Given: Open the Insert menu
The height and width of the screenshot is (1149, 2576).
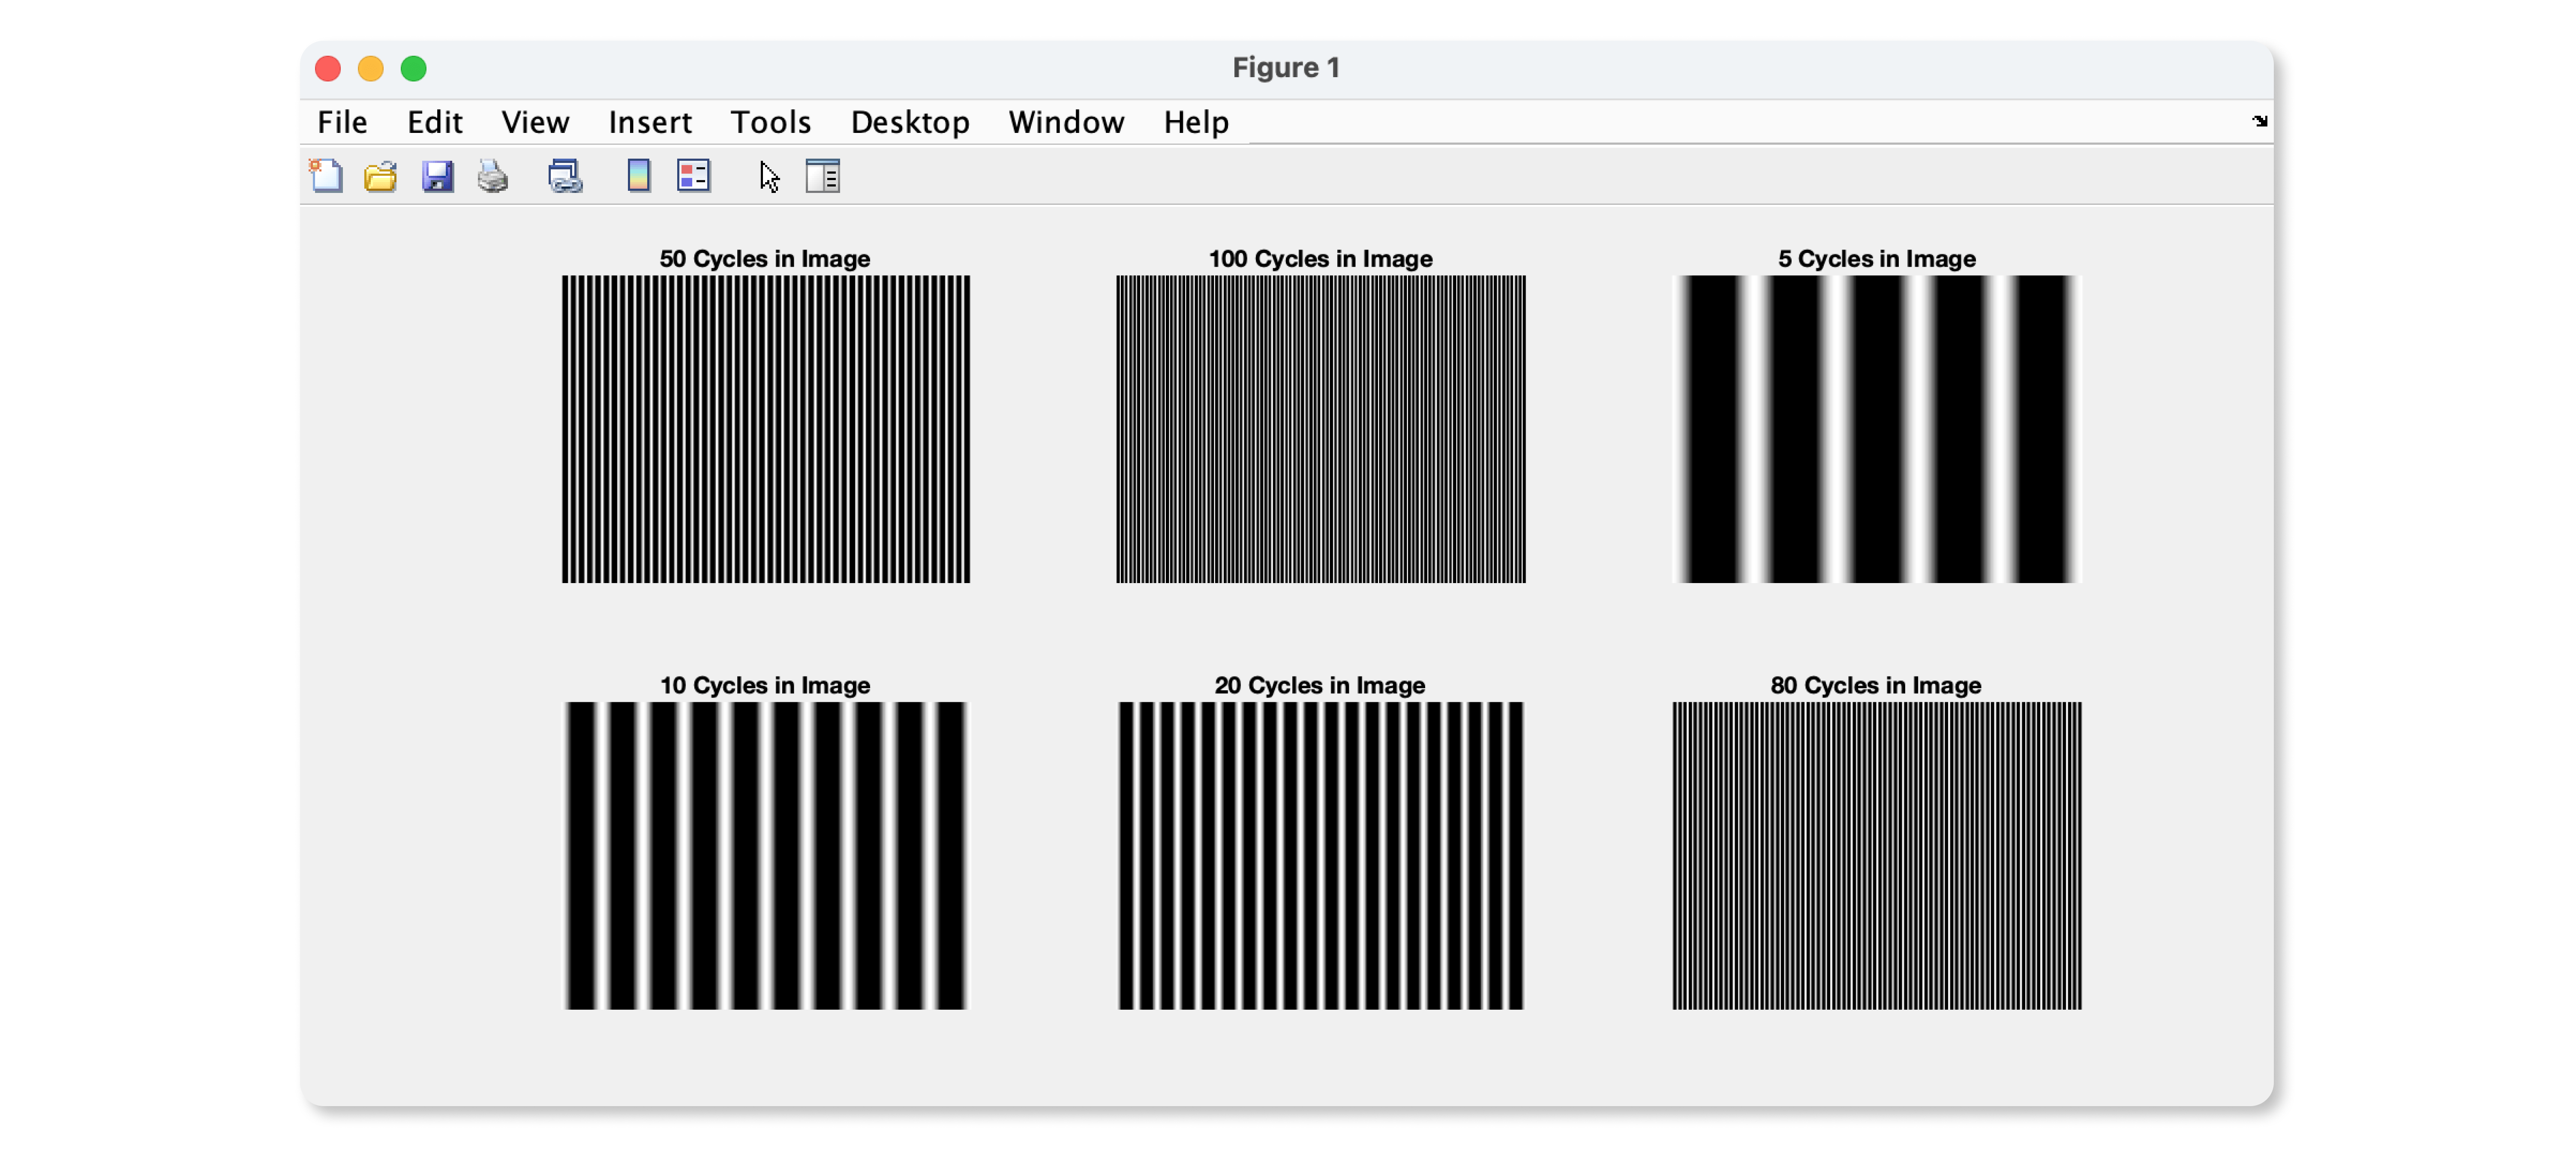Looking at the screenshot, I should click(650, 122).
